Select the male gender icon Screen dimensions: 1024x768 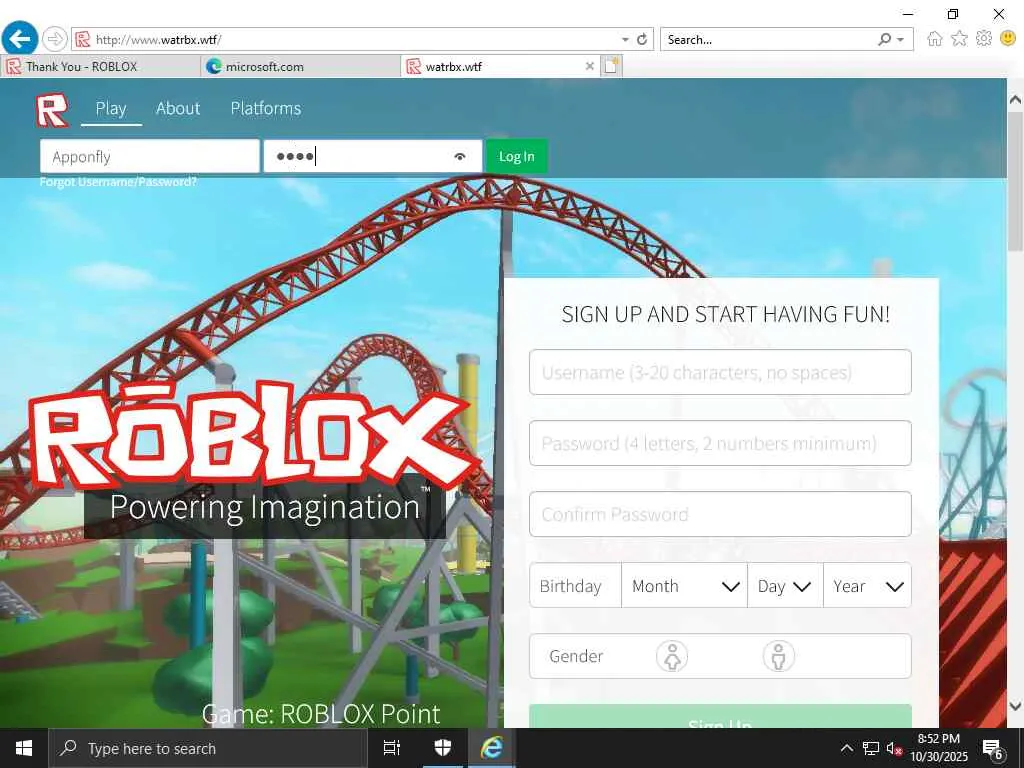[778, 656]
